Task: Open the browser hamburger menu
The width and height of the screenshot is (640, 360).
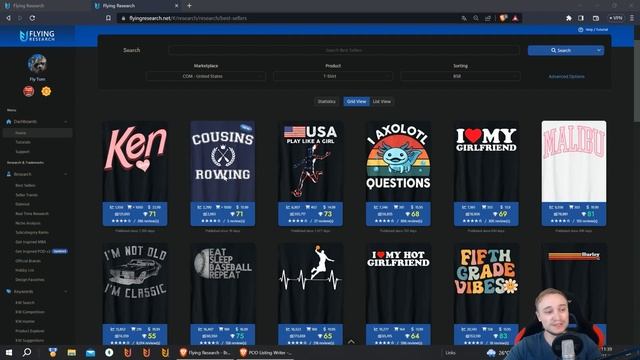Action: (632, 18)
